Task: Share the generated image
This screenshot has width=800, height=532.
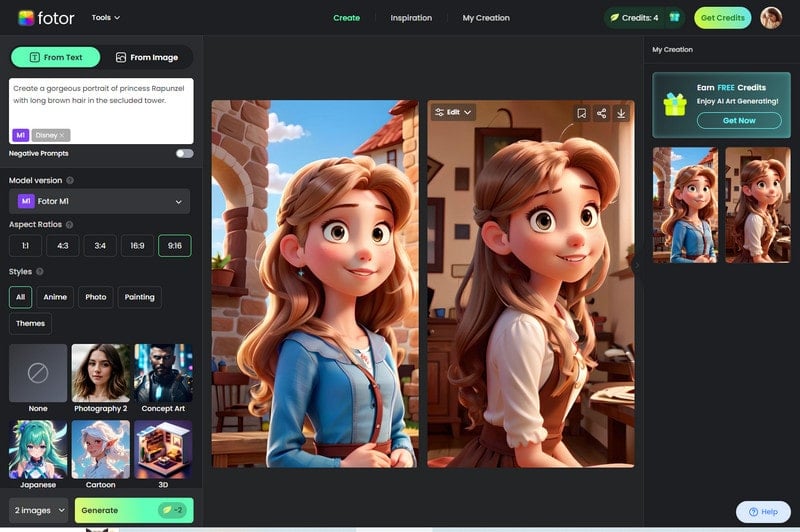Action: [x=602, y=113]
